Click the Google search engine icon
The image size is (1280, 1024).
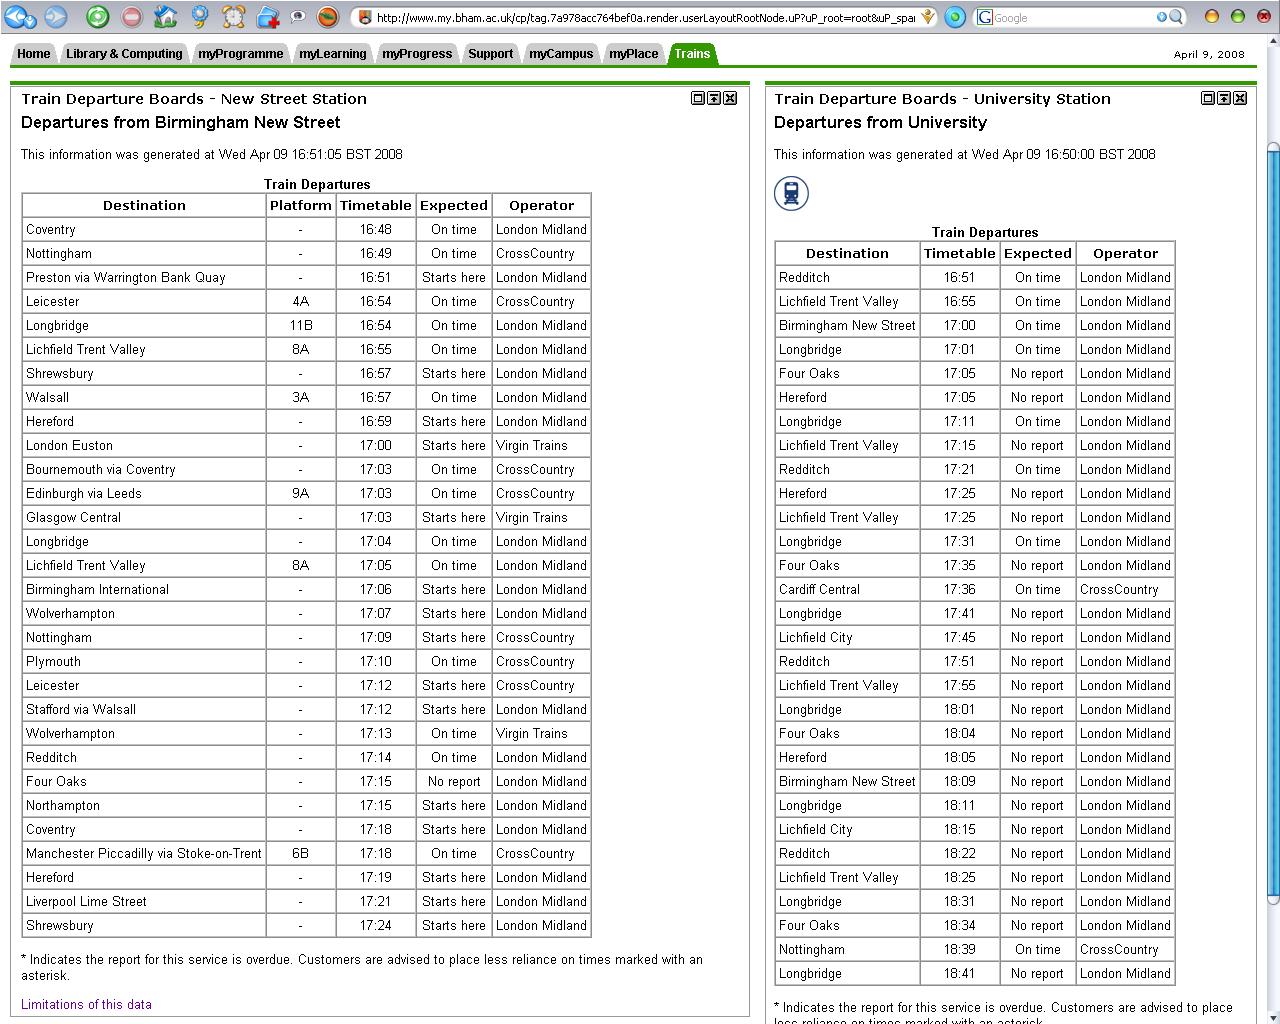(x=985, y=17)
